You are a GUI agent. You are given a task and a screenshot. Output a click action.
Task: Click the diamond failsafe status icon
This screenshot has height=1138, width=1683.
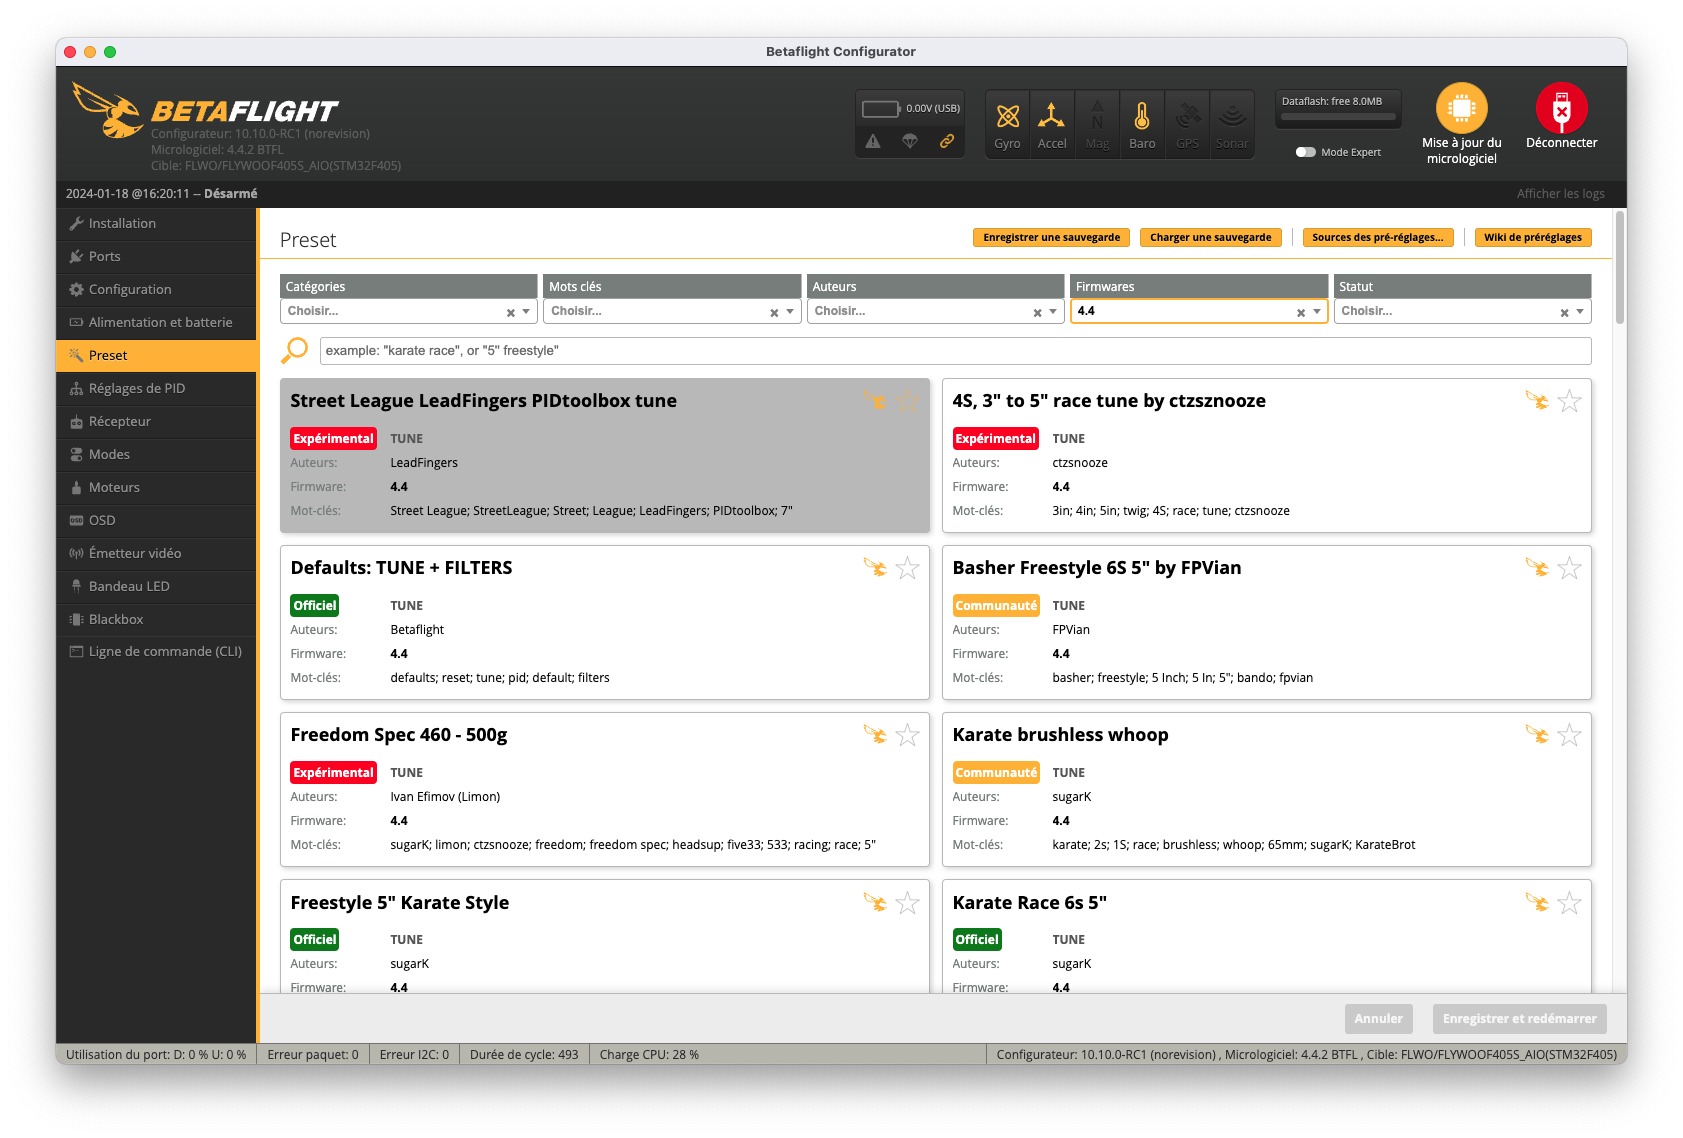(x=910, y=141)
